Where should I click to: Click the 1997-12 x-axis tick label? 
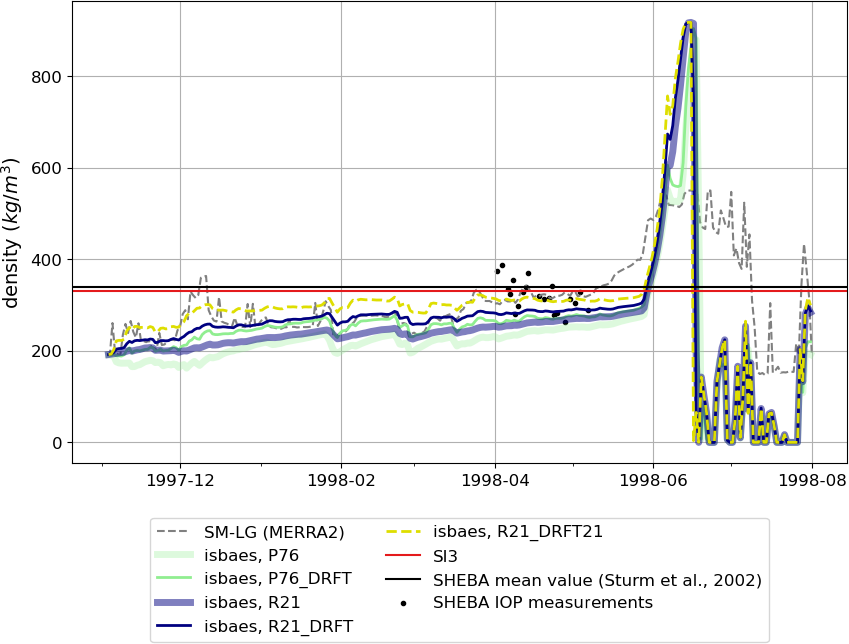tap(180, 481)
